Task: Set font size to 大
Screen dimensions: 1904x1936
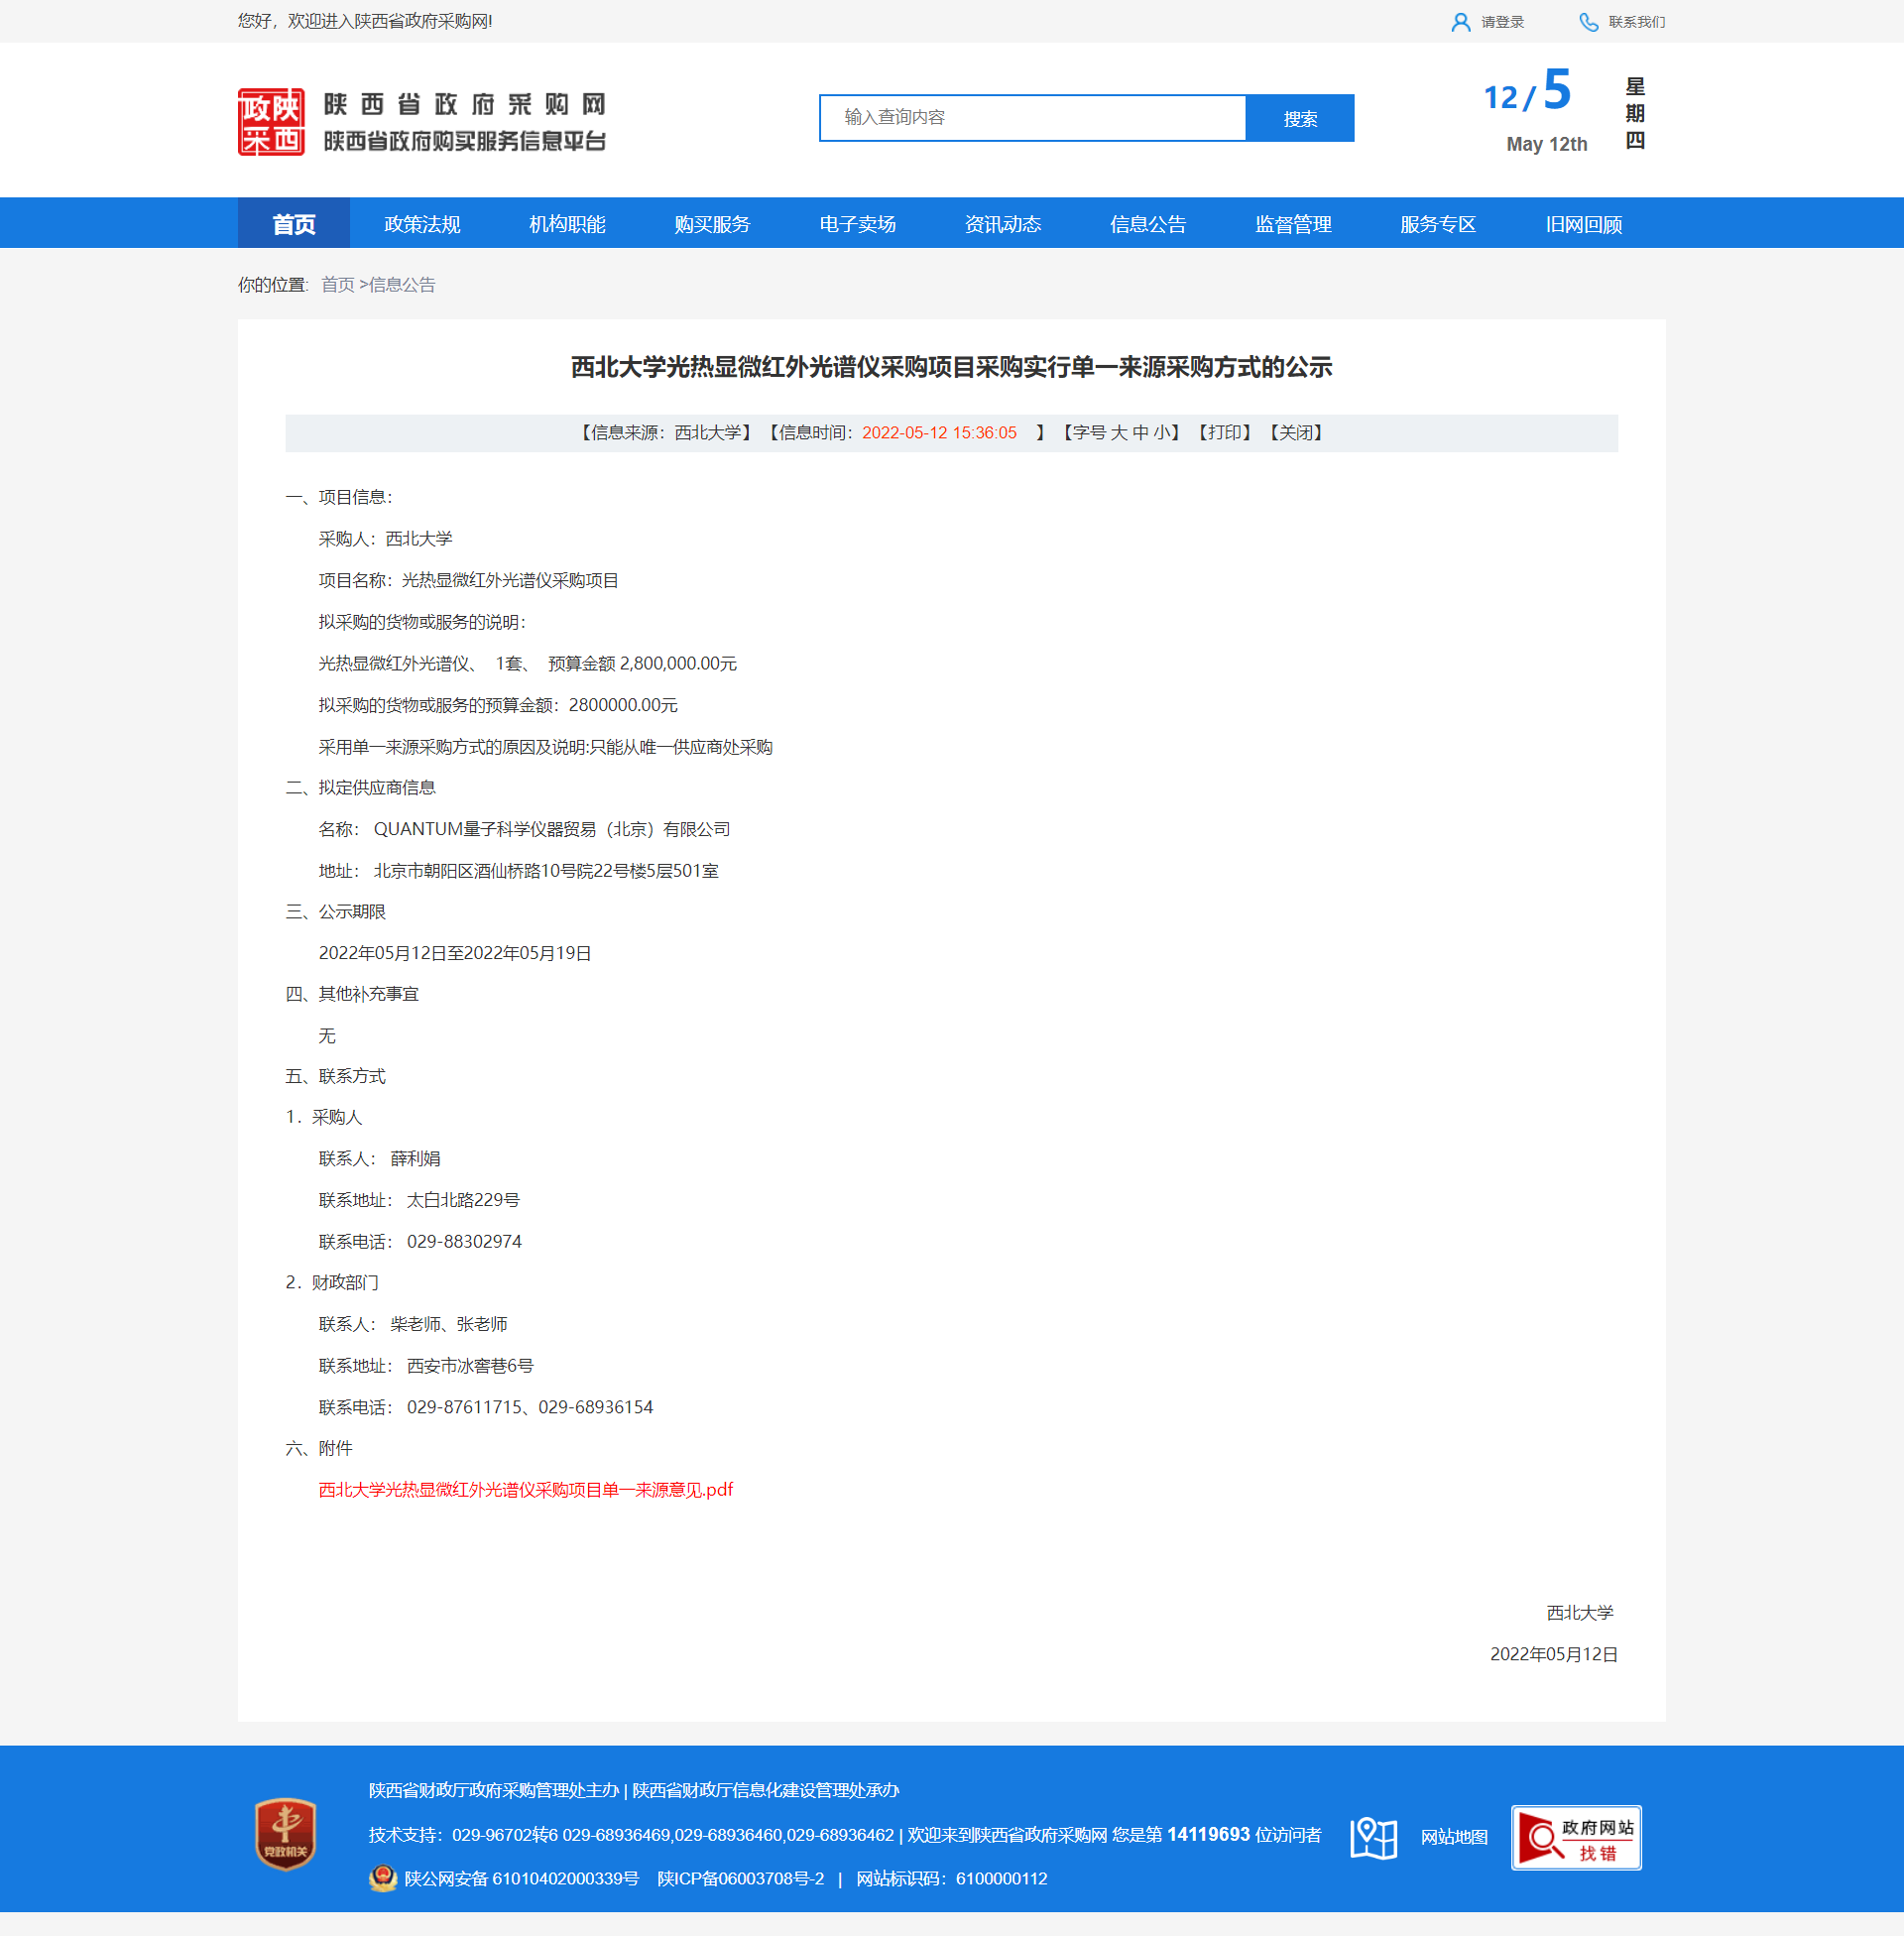Action: point(1118,432)
